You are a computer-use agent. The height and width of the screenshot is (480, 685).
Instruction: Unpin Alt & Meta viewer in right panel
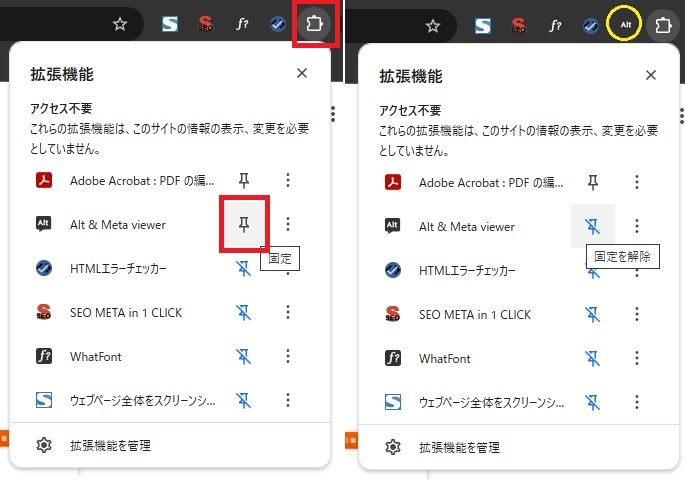(592, 227)
